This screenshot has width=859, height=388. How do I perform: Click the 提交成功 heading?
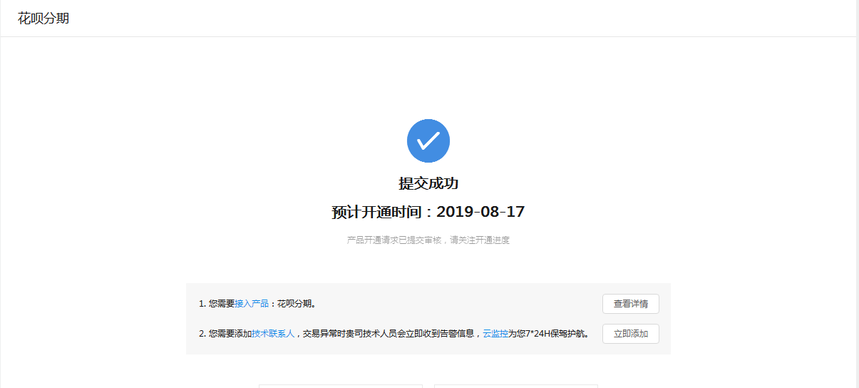tap(428, 184)
